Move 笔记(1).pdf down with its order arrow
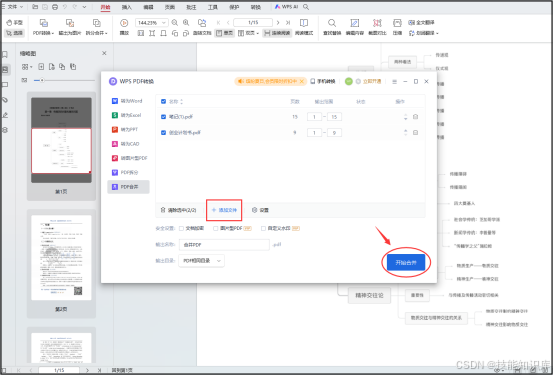This screenshot has height=376, width=554. (405, 119)
